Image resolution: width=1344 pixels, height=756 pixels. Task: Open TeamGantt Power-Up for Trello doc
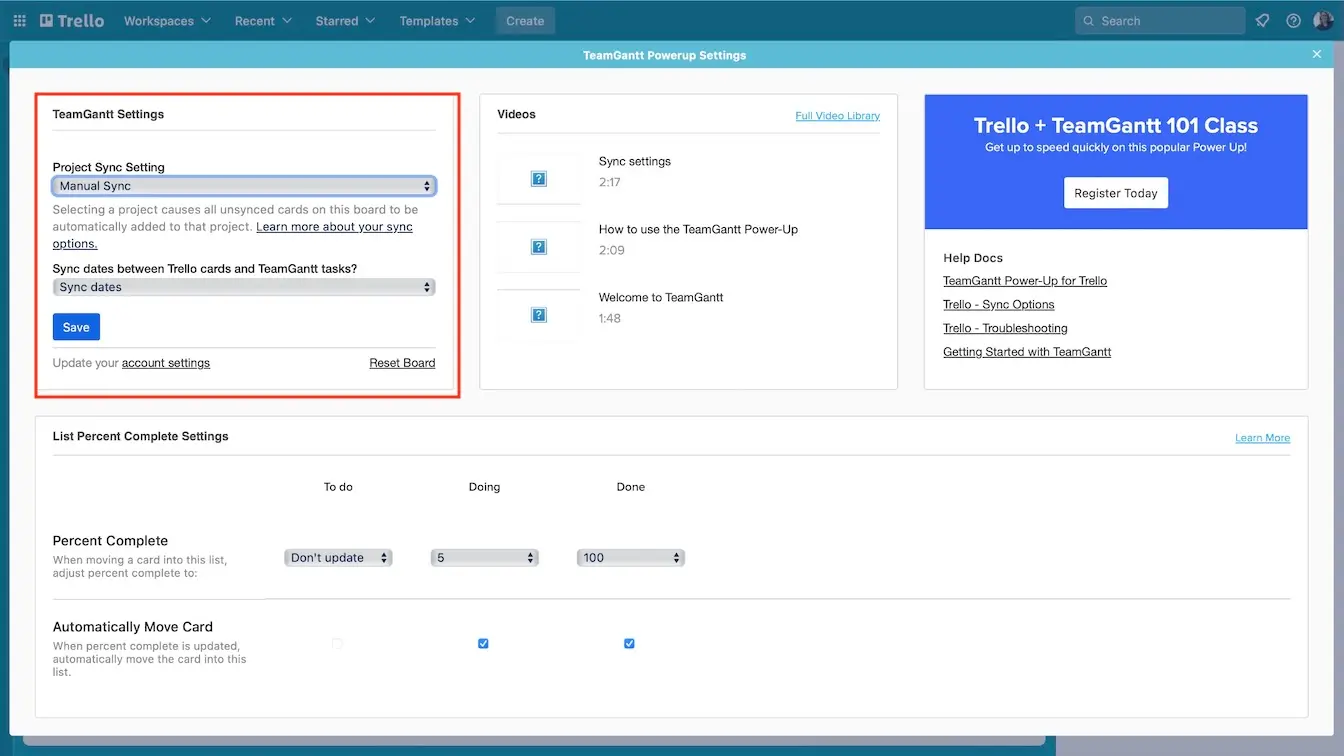(x=1025, y=281)
